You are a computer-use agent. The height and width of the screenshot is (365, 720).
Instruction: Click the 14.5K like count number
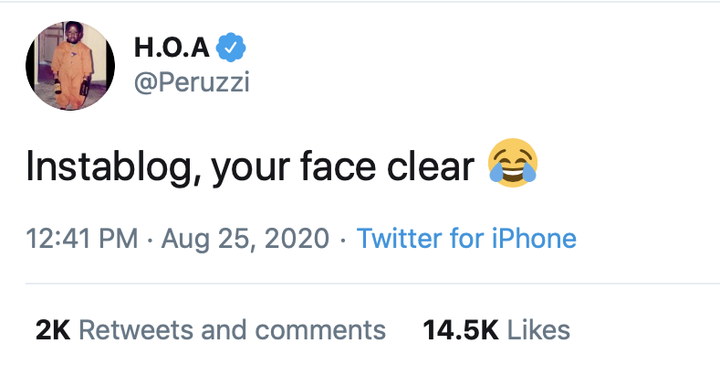click(x=461, y=330)
